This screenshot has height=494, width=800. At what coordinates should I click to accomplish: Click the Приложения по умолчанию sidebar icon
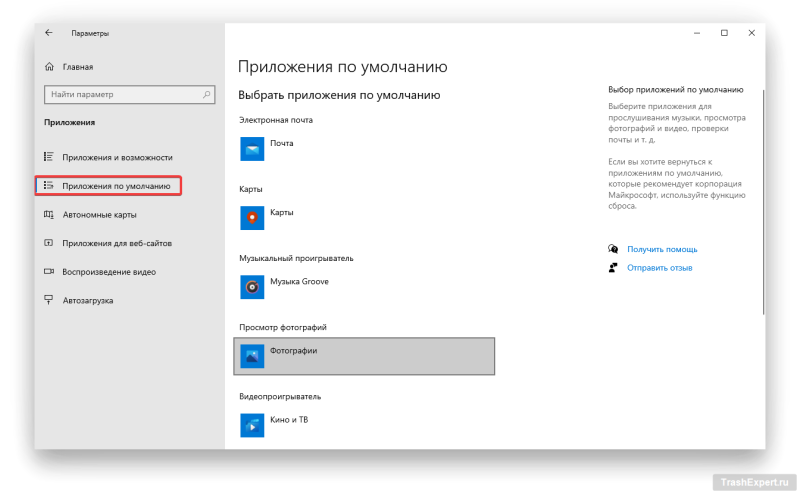(x=48, y=185)
